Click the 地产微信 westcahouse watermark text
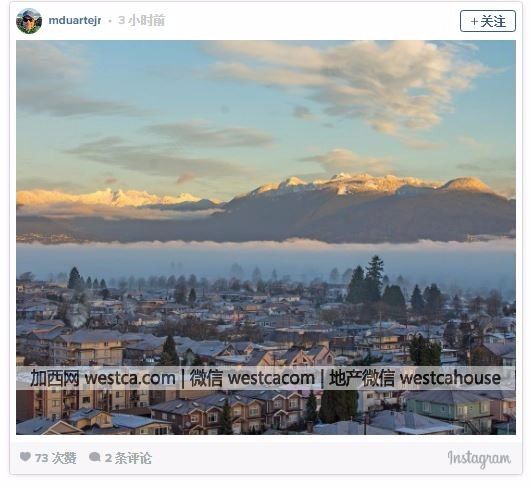The image size is (531, 488). 415,378
